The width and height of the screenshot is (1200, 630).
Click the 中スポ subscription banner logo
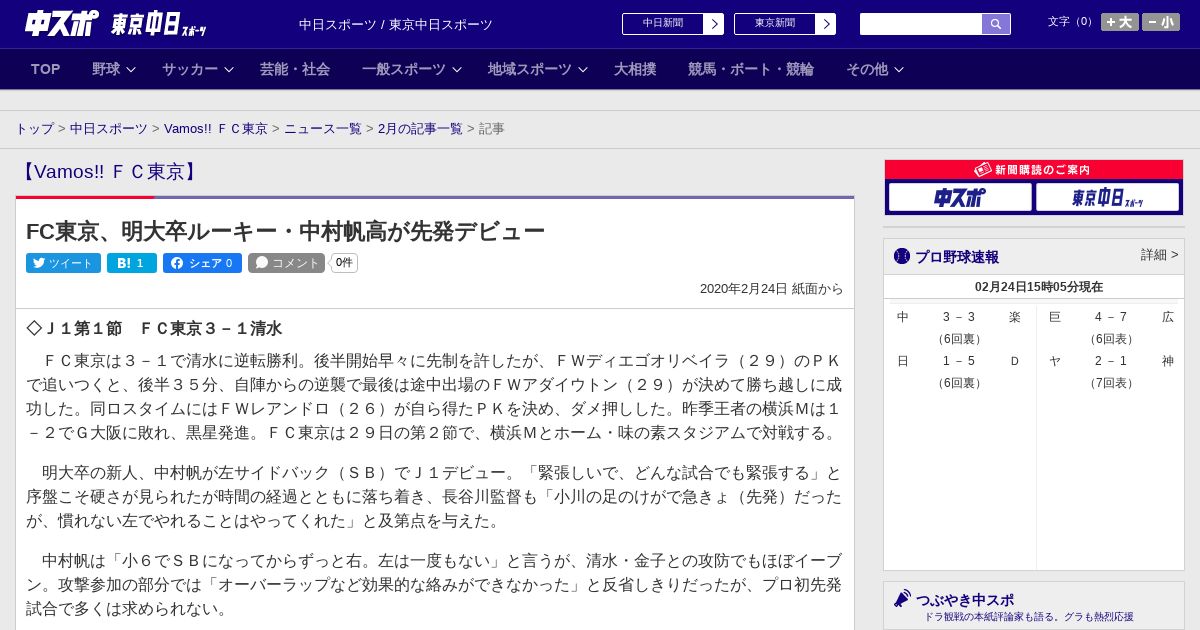click(960, 198)
